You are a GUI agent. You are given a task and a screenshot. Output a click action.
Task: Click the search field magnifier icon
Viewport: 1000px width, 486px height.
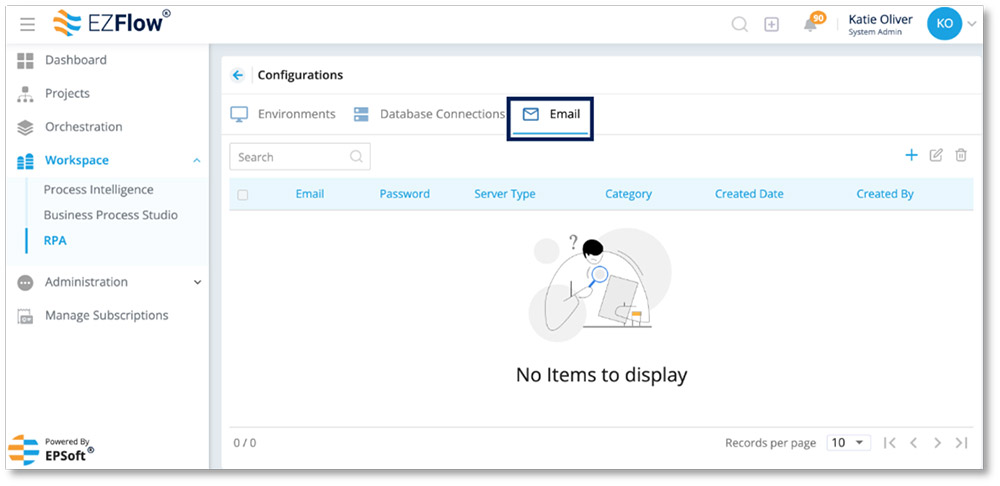tap(357, 157)
